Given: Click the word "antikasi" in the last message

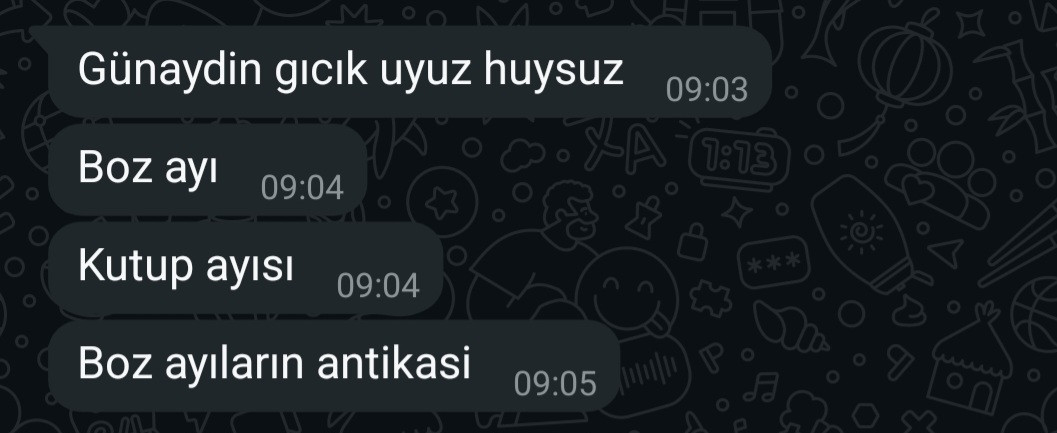Looking at the screenshot, I should tap(394, 362).
